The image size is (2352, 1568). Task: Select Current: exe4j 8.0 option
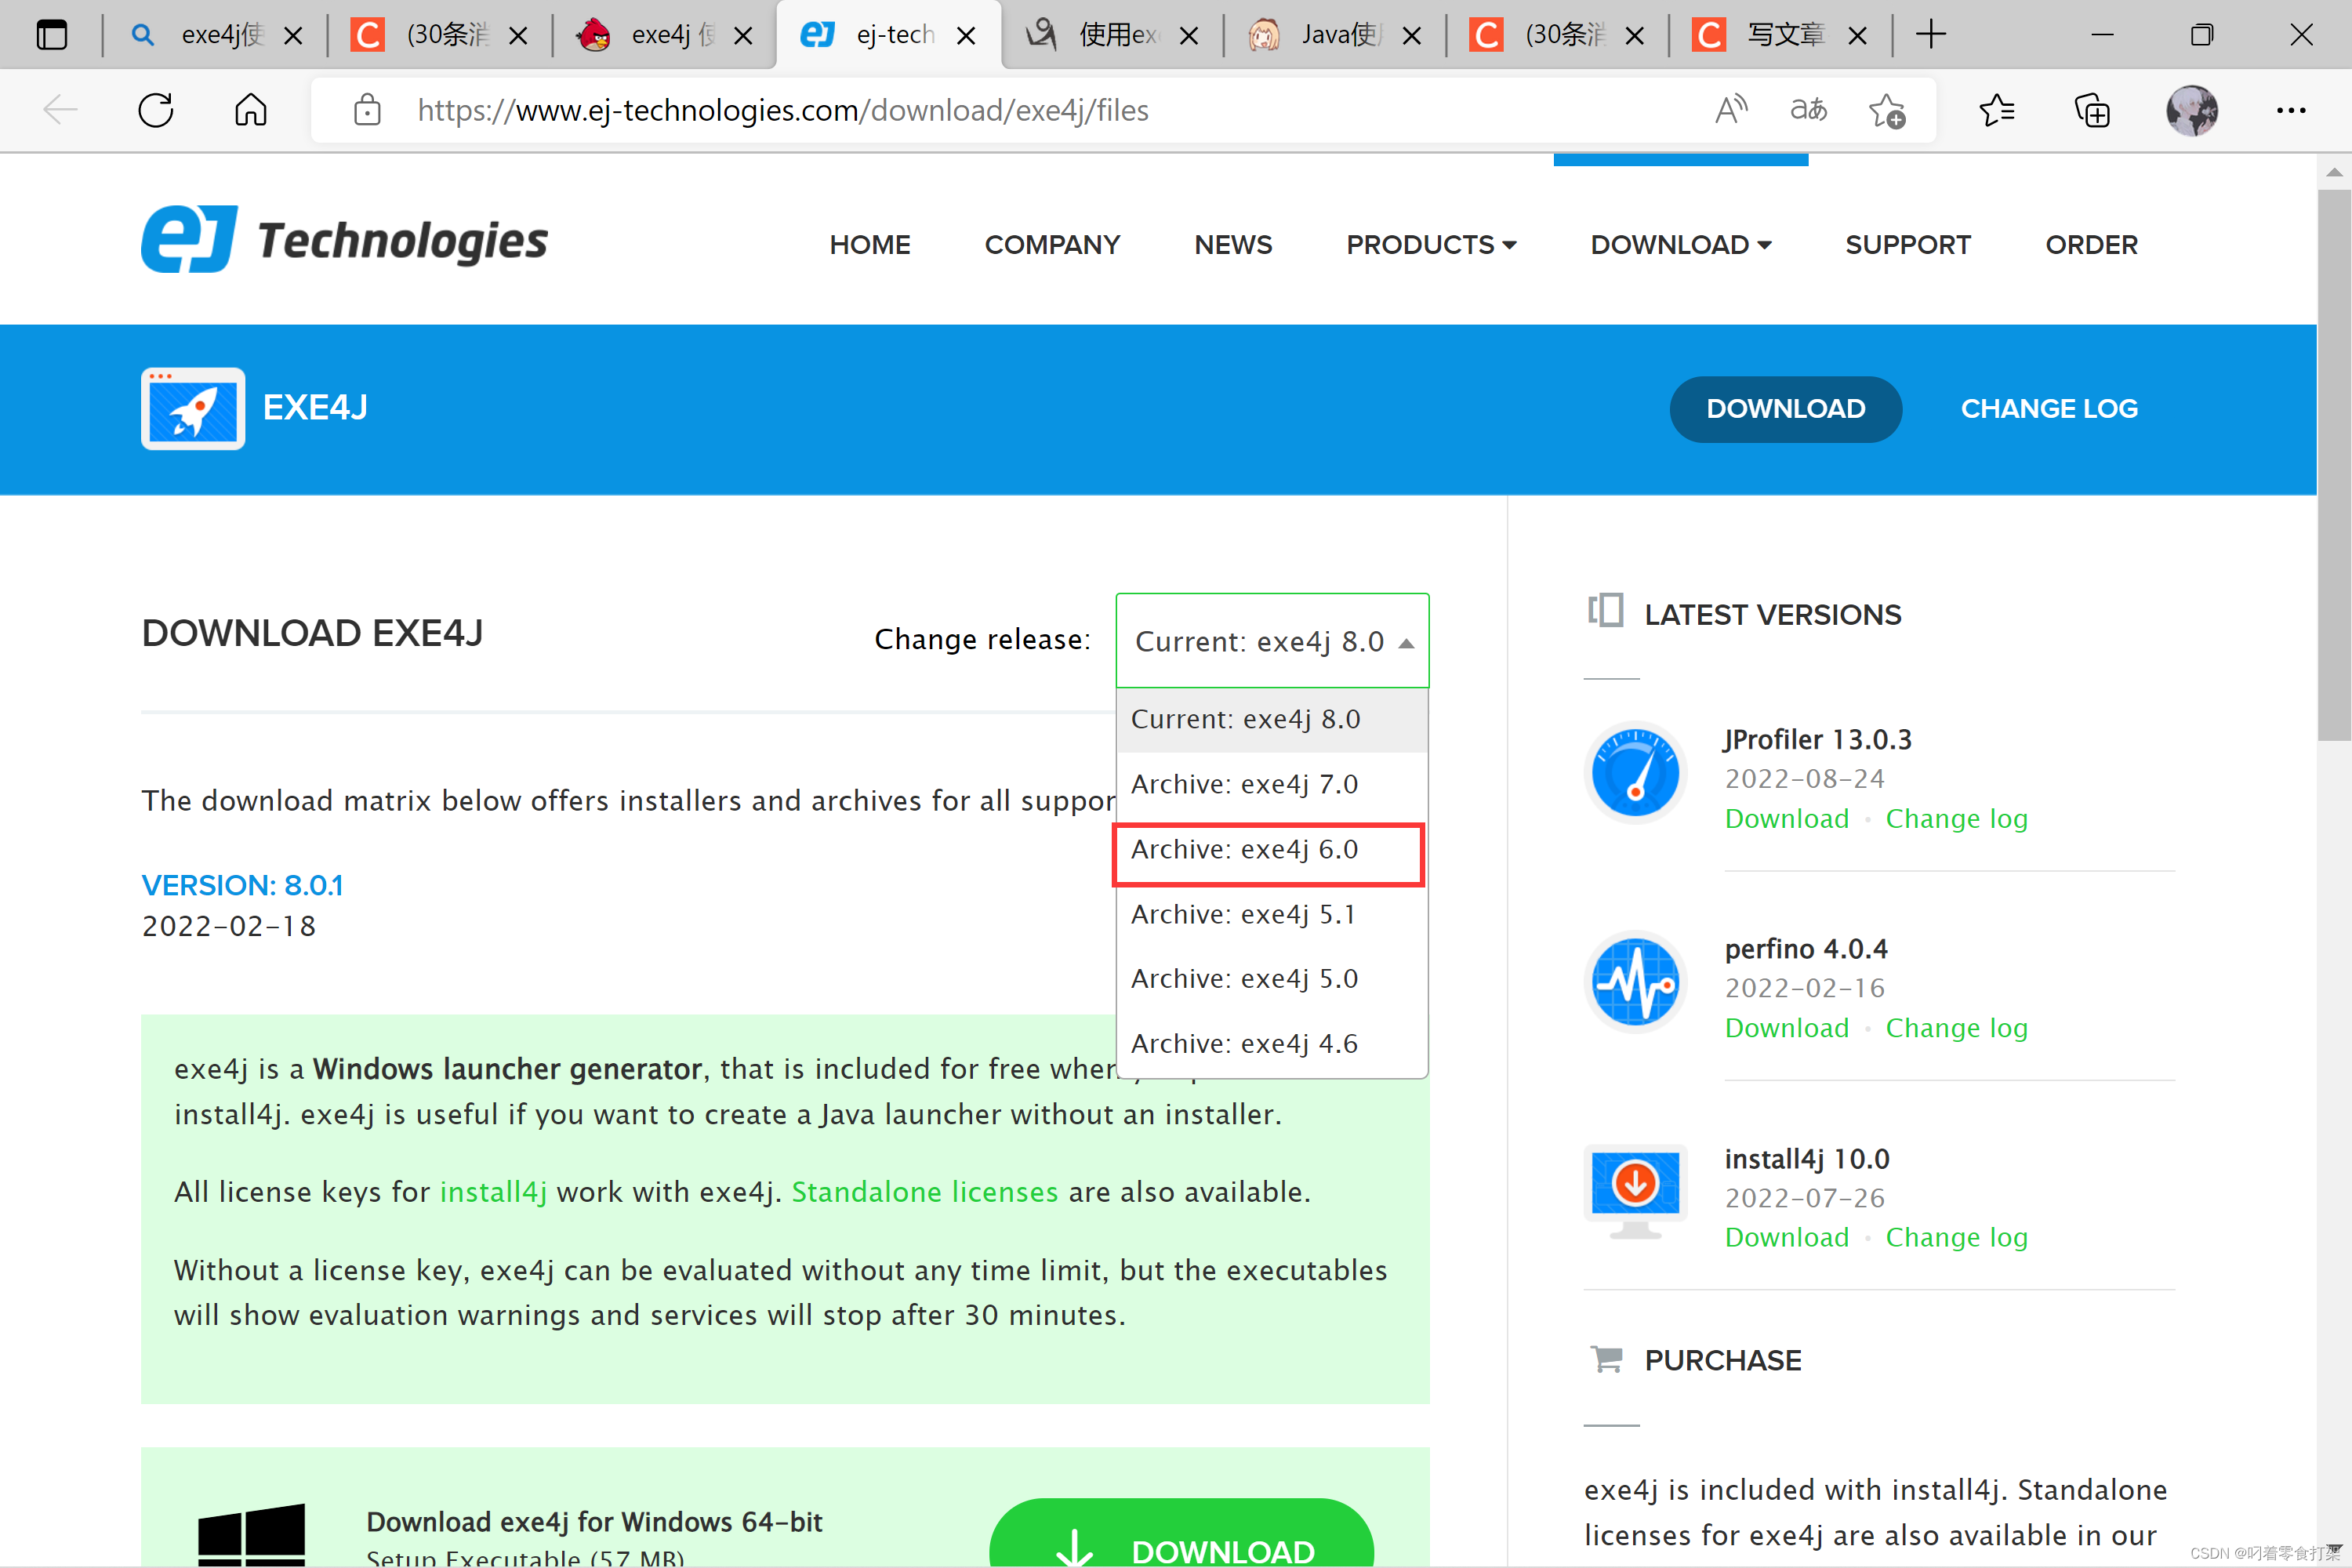coord(1272,720)
